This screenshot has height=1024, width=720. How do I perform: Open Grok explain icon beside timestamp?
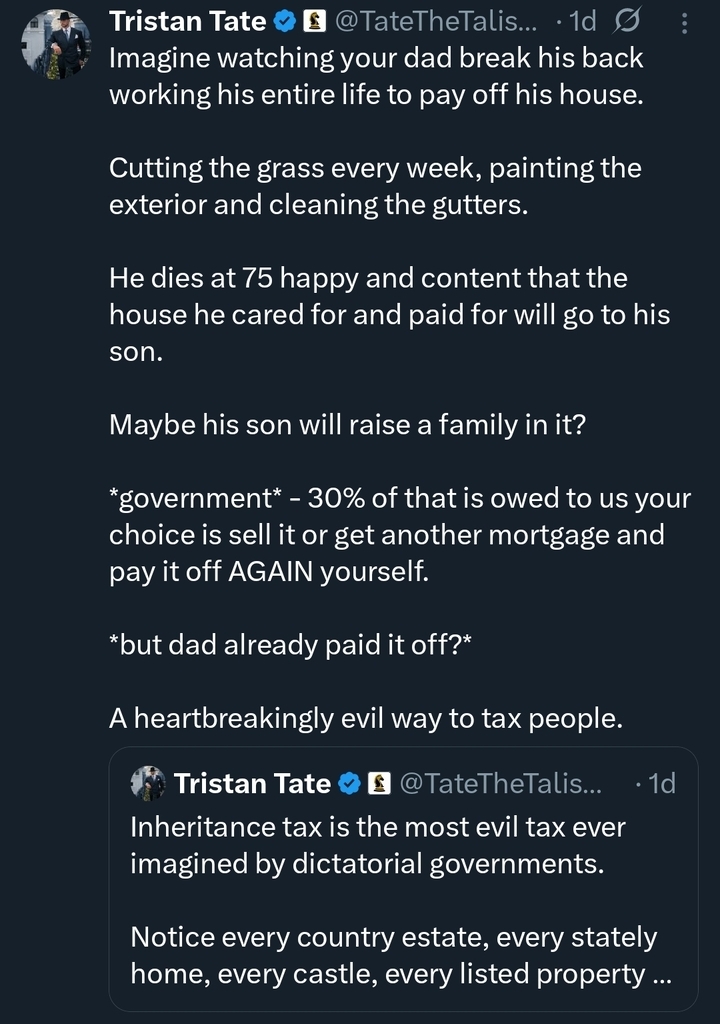(x=630, y=20)
